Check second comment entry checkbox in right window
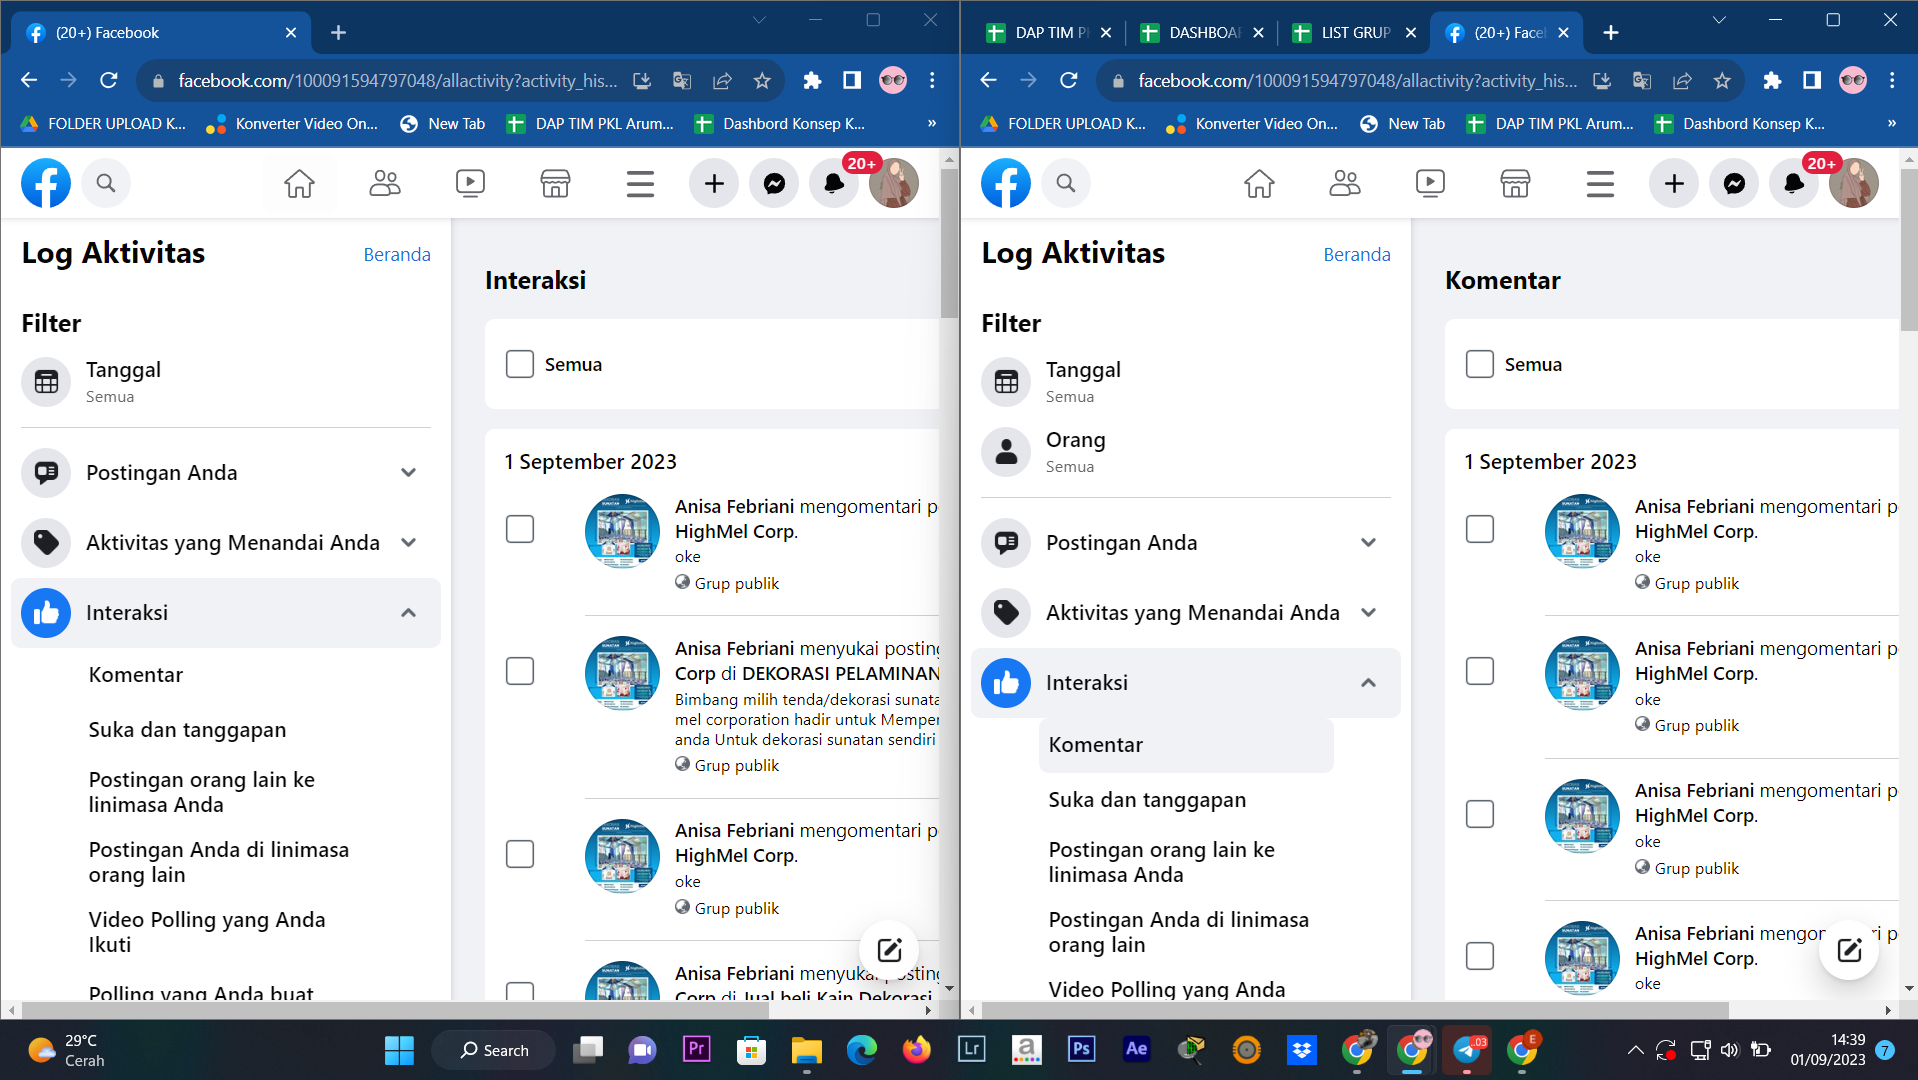This screenshot has width=1918, height=1080. [1480, 671]
